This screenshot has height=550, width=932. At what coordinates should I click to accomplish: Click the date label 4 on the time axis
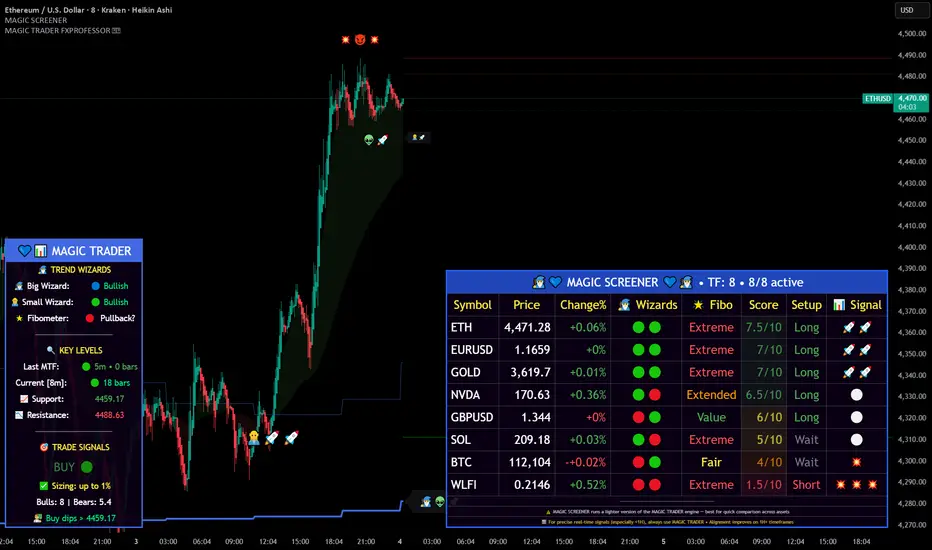(x=399, y=542)
